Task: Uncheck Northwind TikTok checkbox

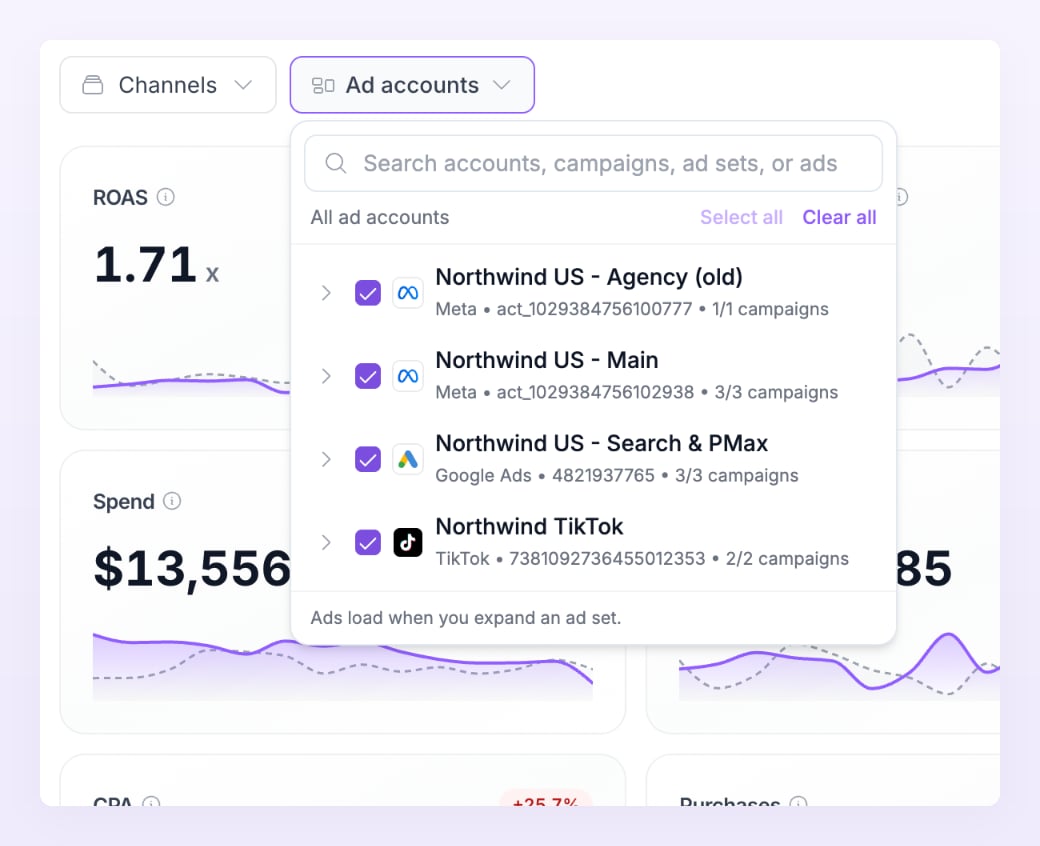Action: pyautogui.click(x=368, y=542)
